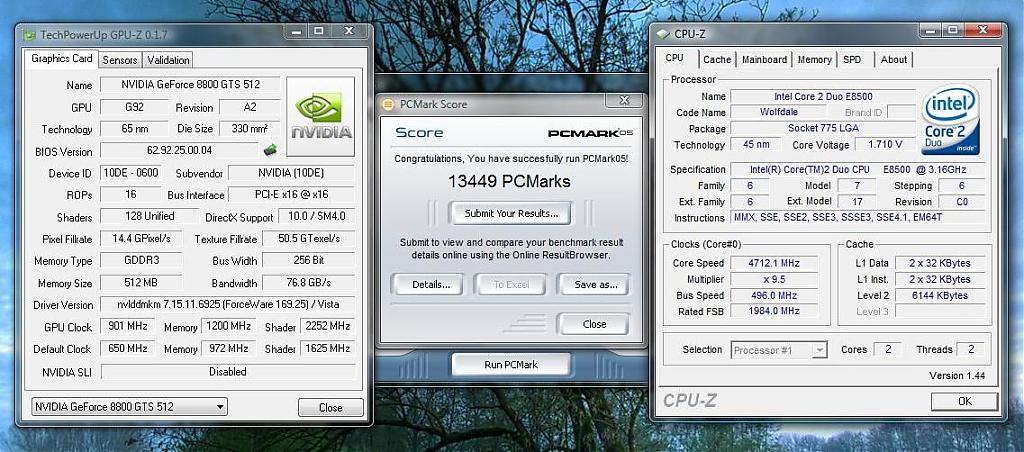Minimize the GPU-Z window
The height and width of the screenshot is (452, 1024).
pos(296,30)
